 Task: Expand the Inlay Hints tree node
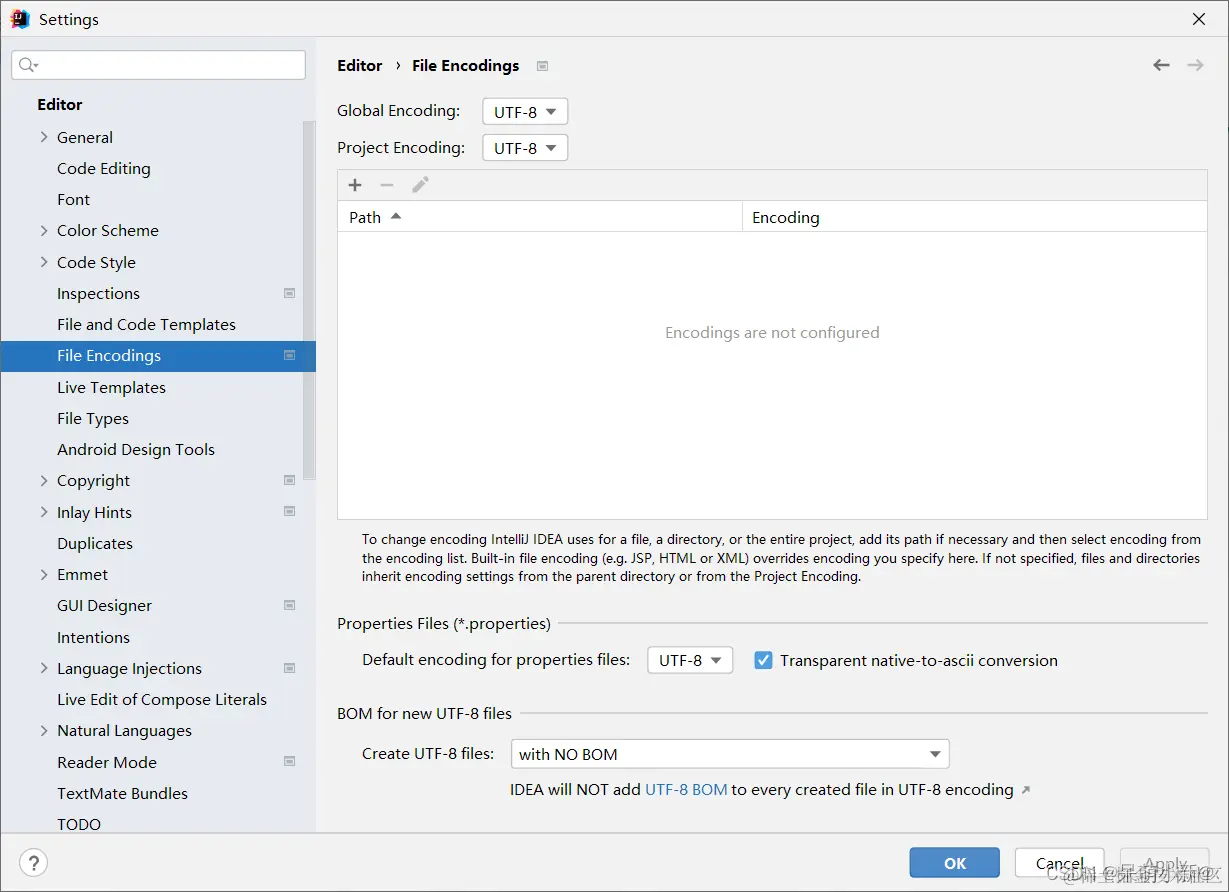click(x=44, y=512)
